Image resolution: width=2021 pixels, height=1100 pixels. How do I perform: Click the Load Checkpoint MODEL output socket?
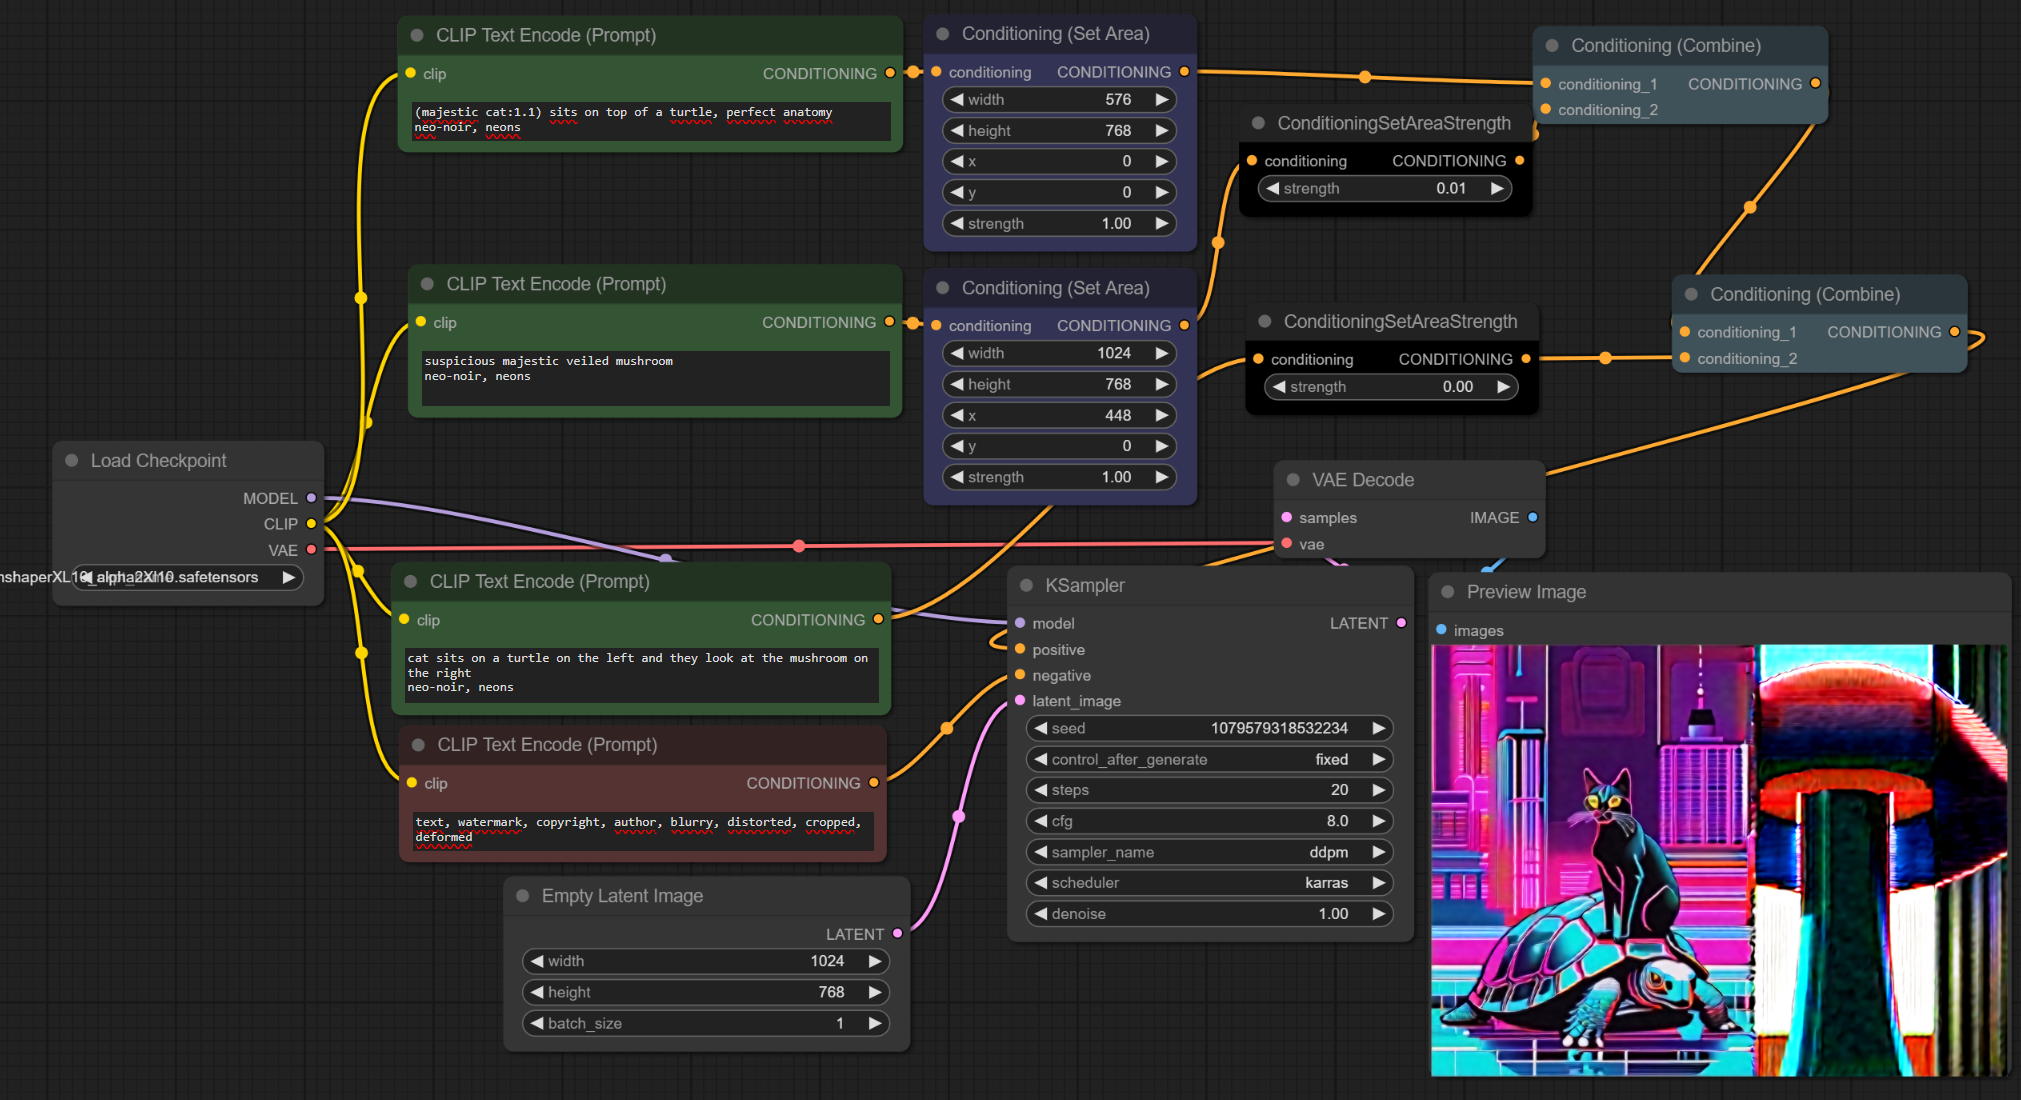[x=311, y=498]
